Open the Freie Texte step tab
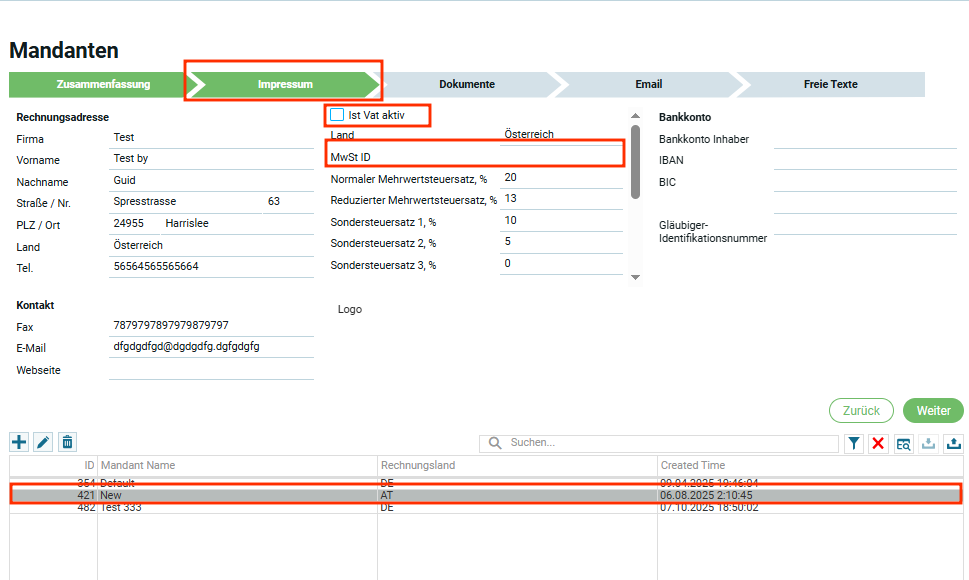 (x=830, y=85)
